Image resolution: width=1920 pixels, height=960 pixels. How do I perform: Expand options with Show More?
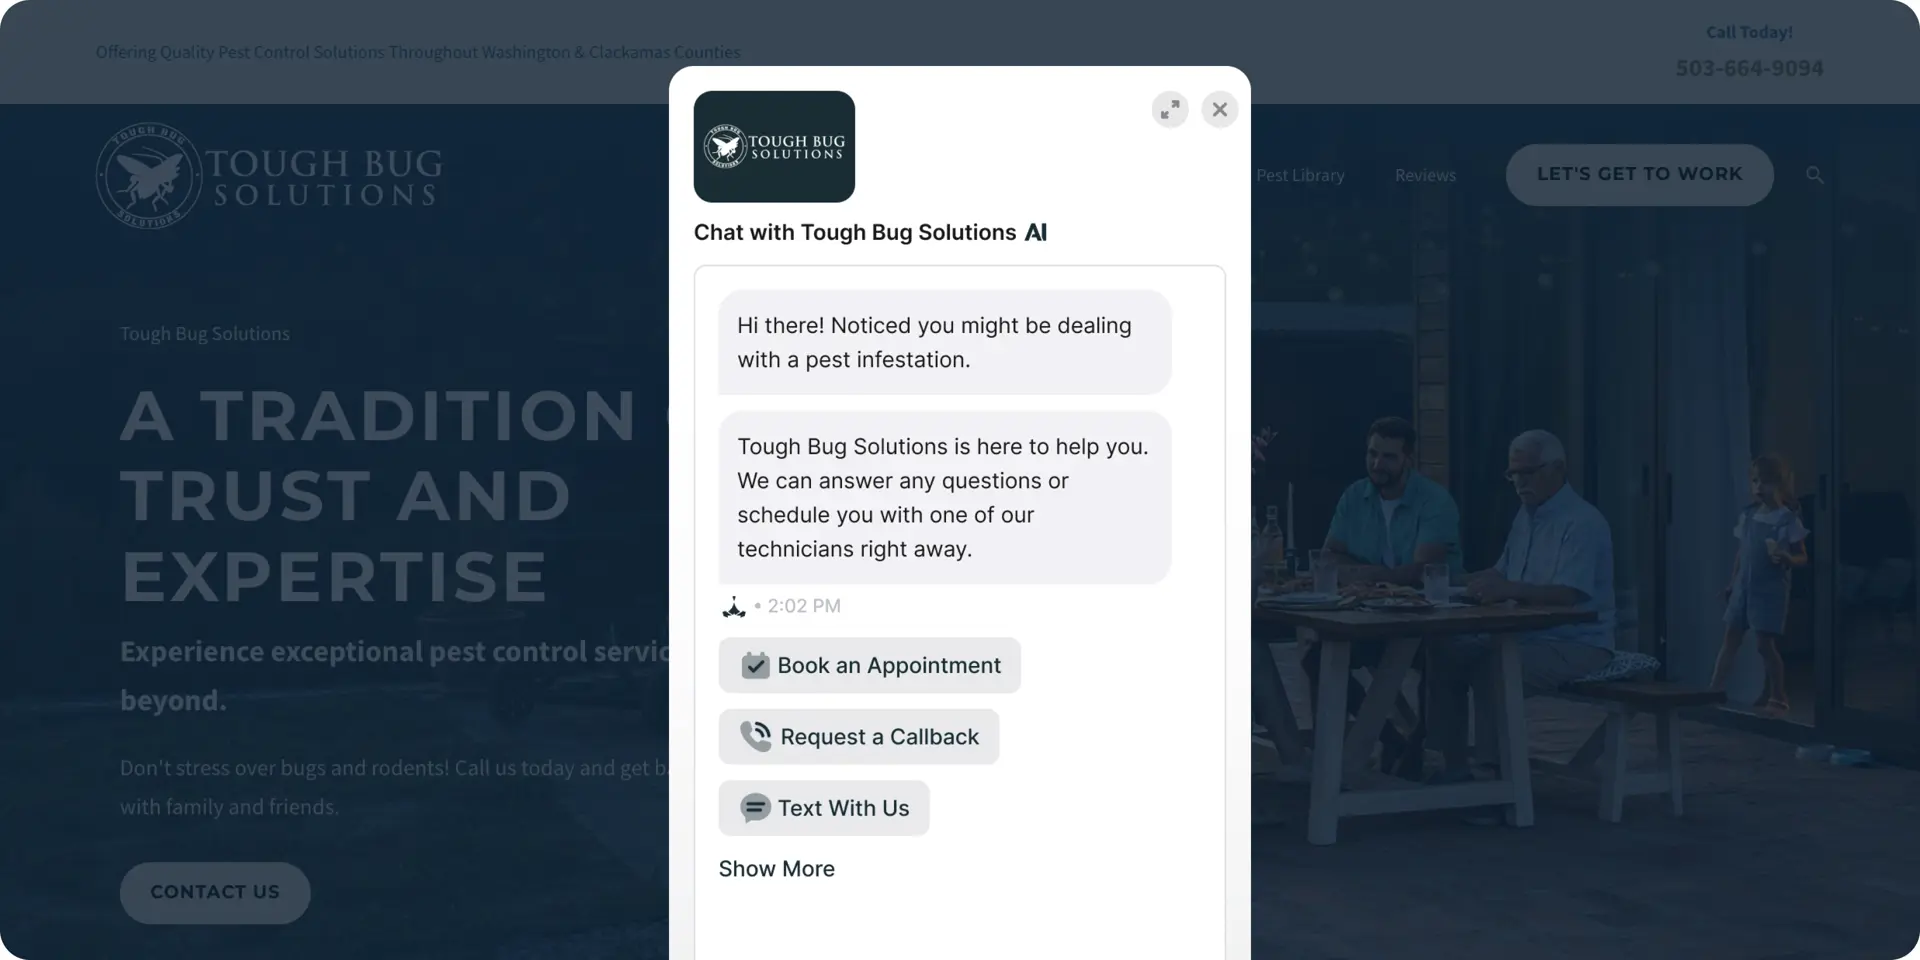click(776, 869)
